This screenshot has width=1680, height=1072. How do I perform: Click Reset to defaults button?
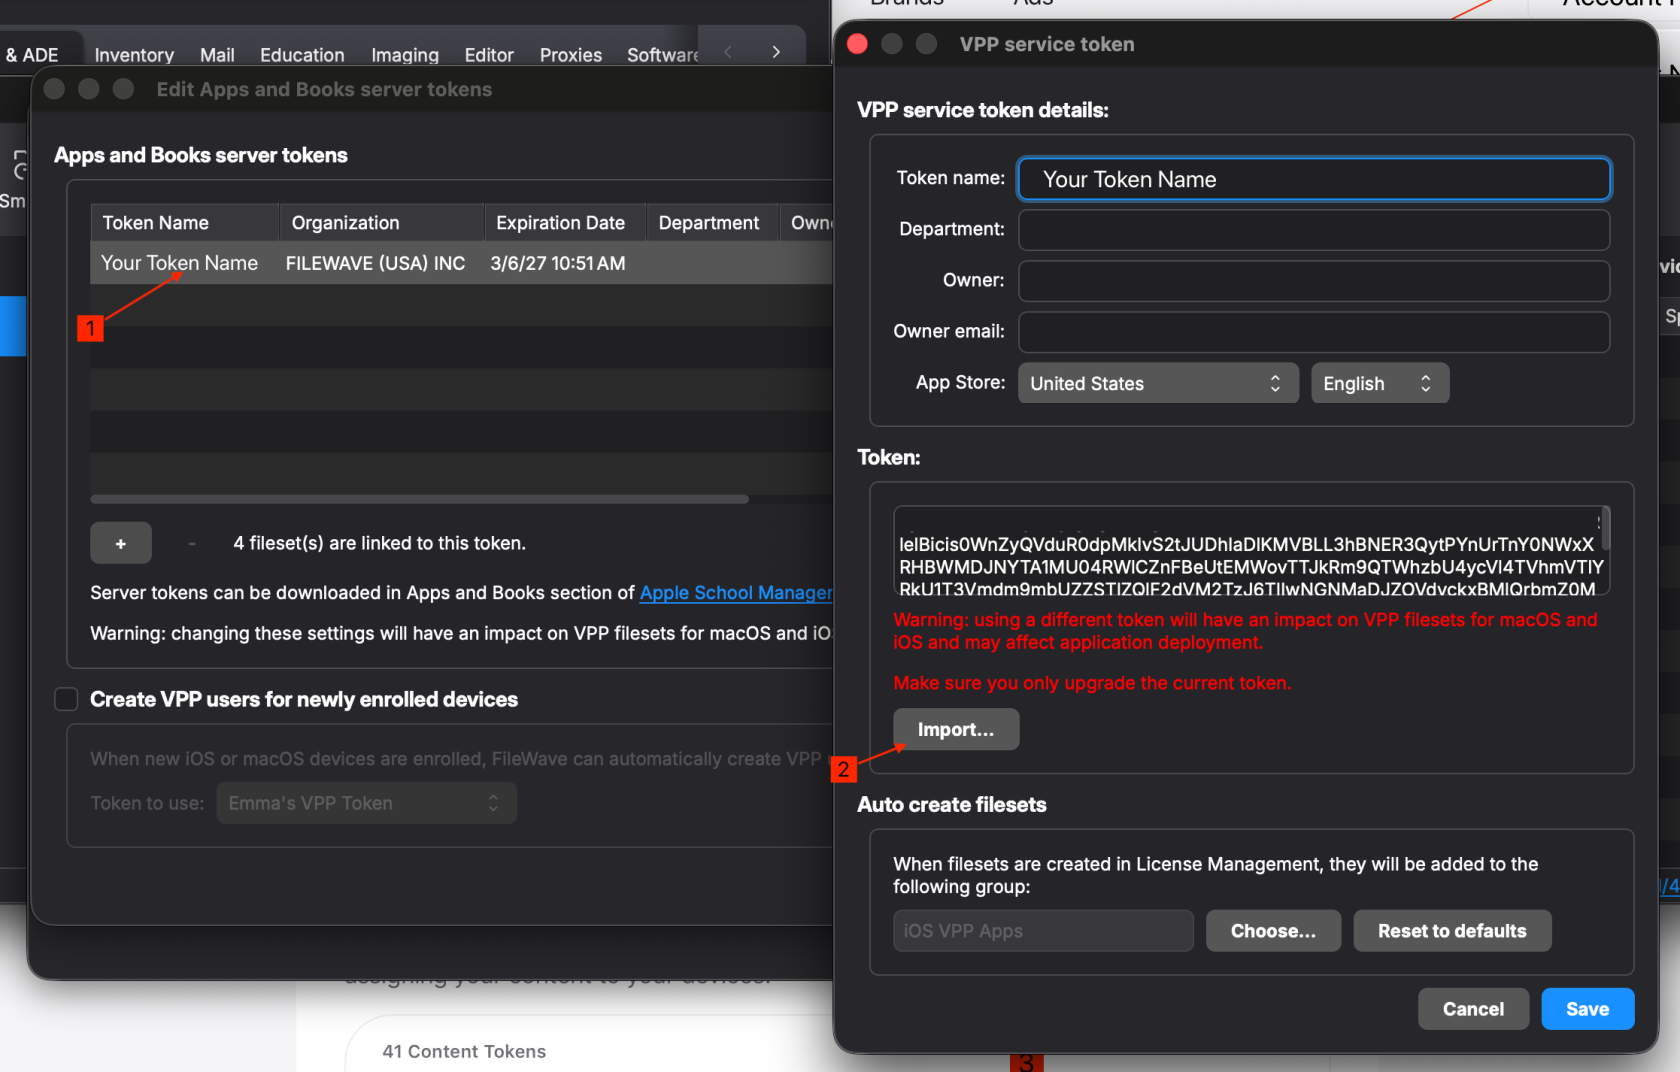[1452, 931]
